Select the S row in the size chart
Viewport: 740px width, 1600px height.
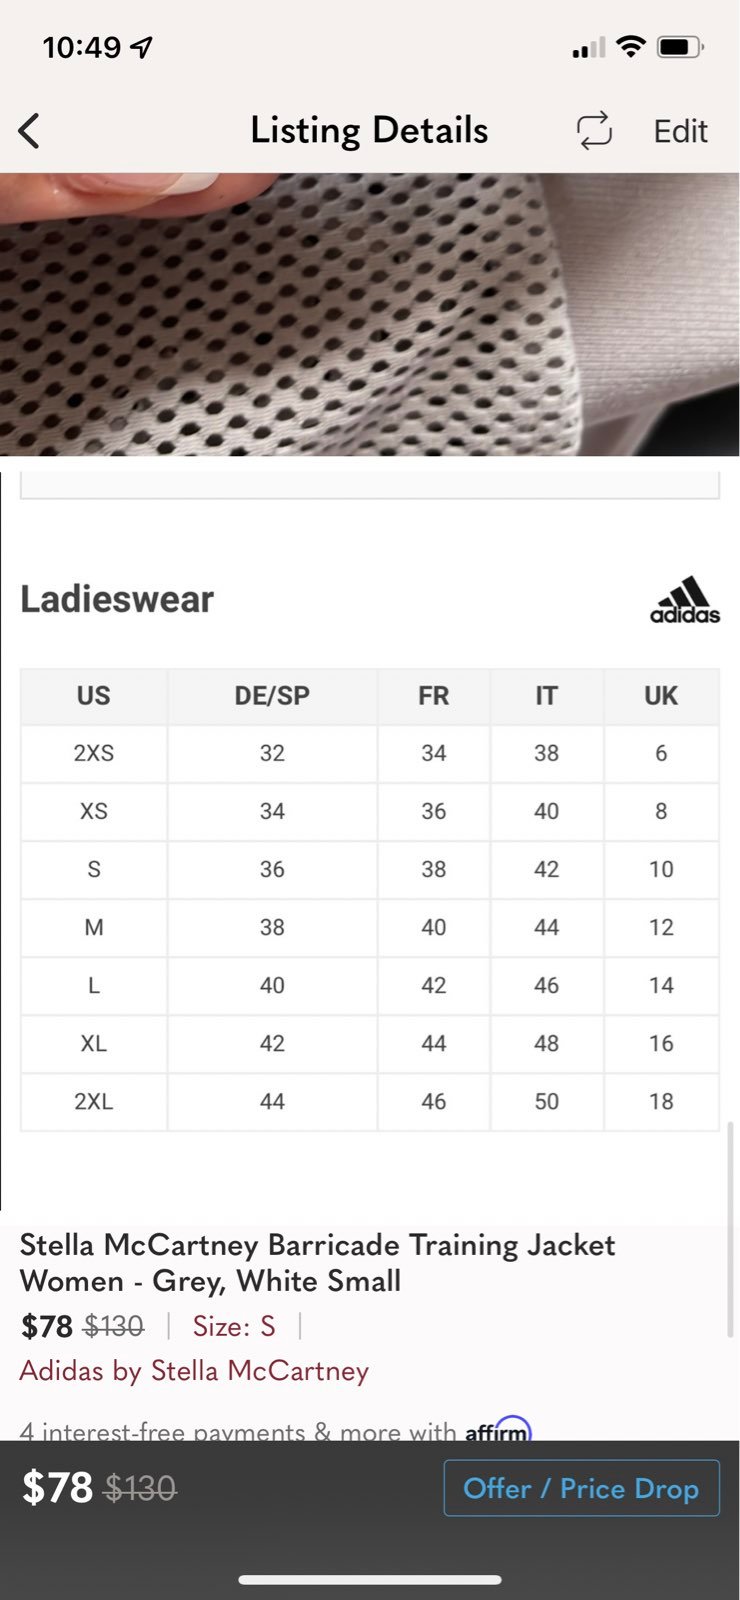370,869
